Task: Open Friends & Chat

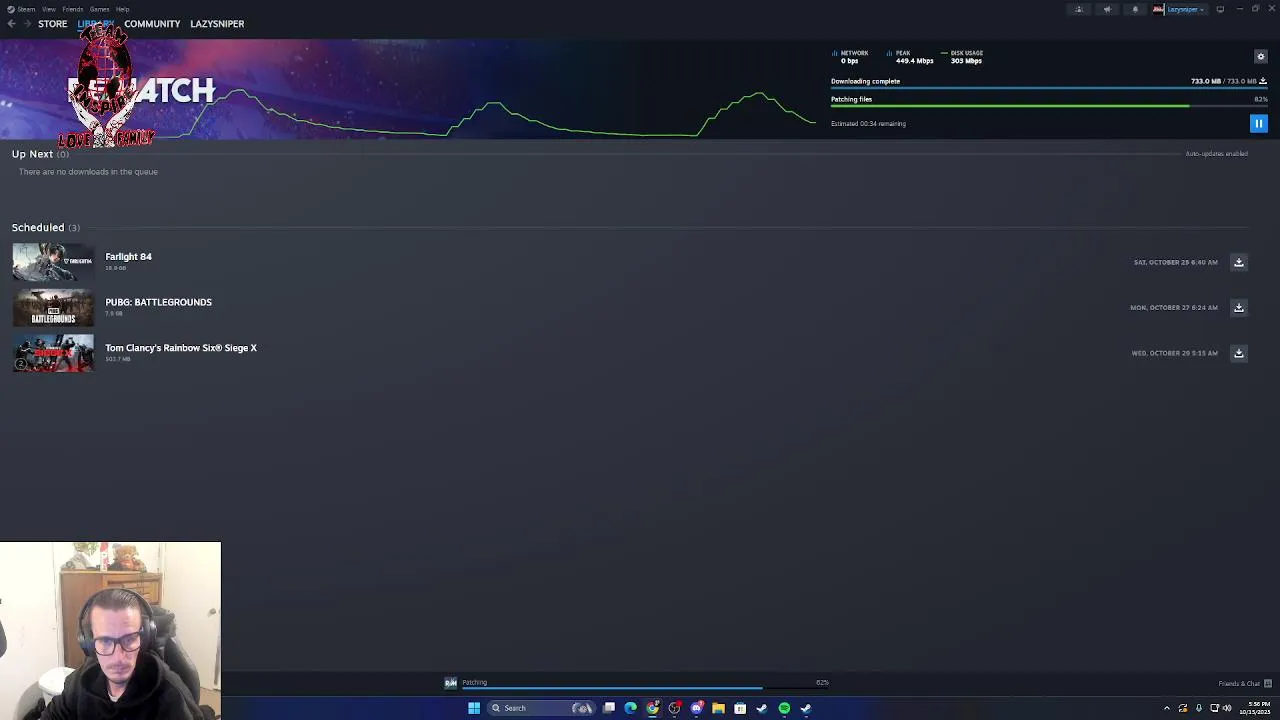Action: [1244, 684]
